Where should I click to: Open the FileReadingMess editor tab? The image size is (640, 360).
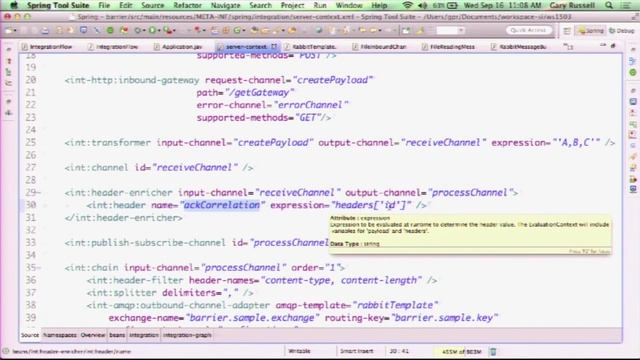tap(448, 47)
